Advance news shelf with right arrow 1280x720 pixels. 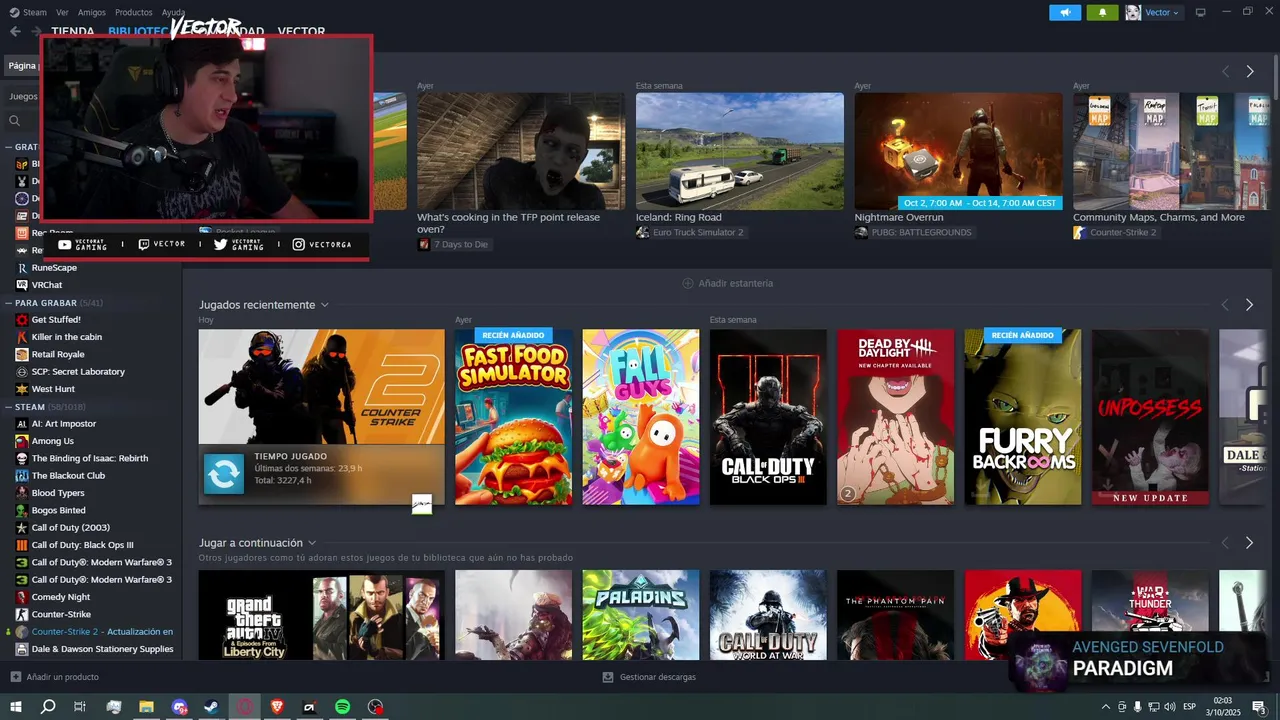[1250, 71]
